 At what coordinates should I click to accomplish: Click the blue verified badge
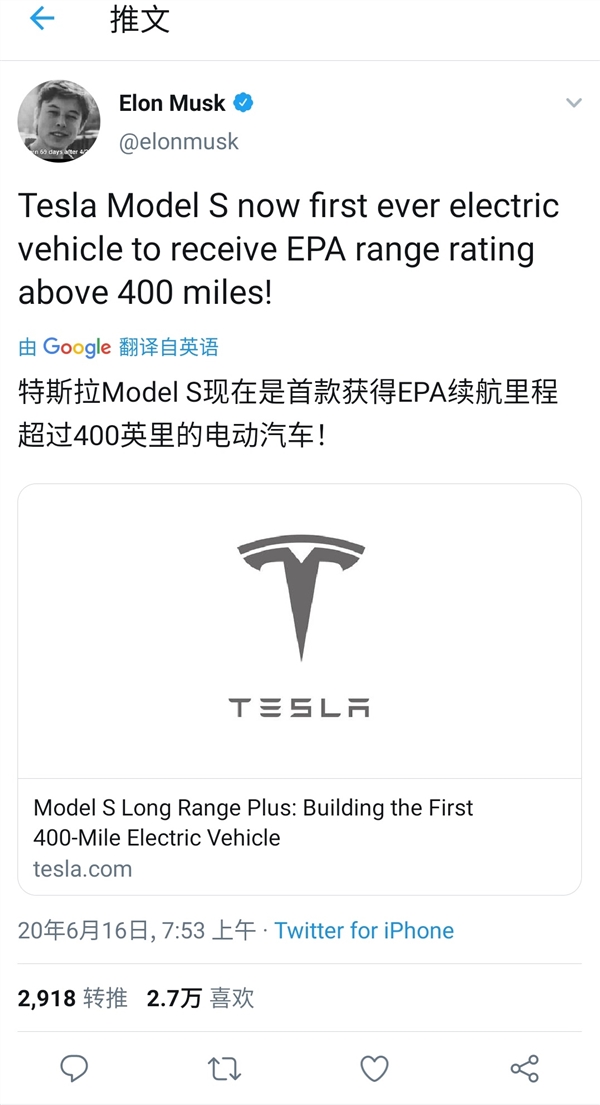click(244, 103)
